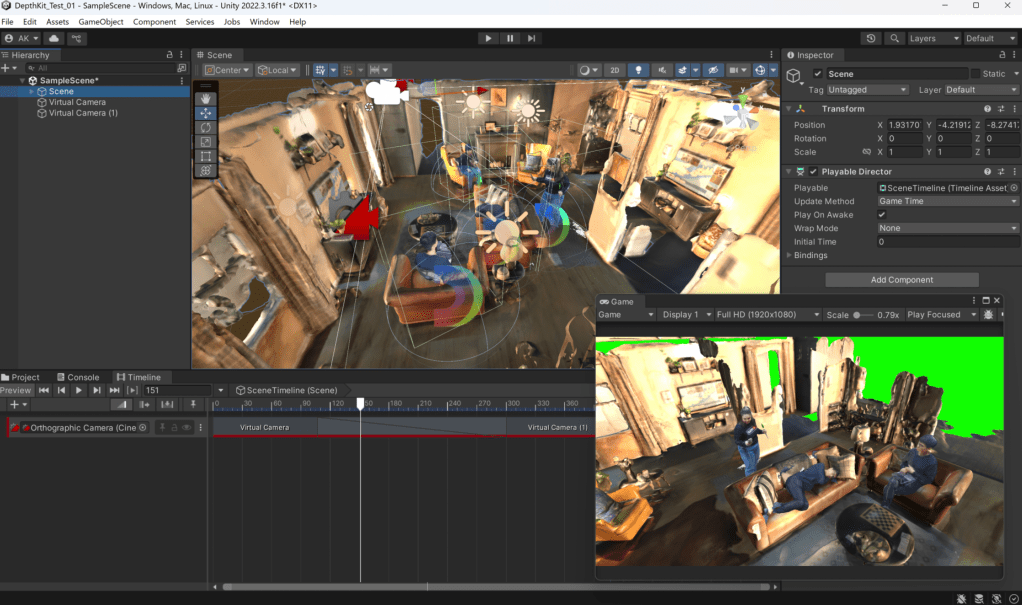
Task: Click the Add Component button
Action: tap(901, 280)
